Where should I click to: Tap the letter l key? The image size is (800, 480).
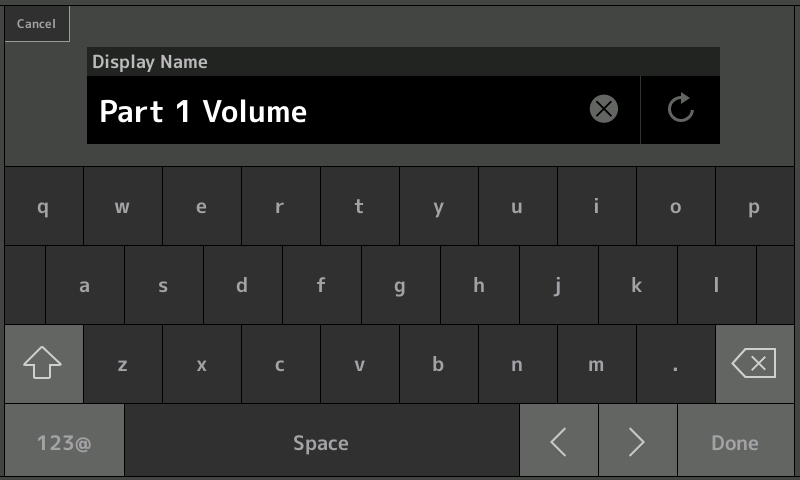(x=716, y=286)
